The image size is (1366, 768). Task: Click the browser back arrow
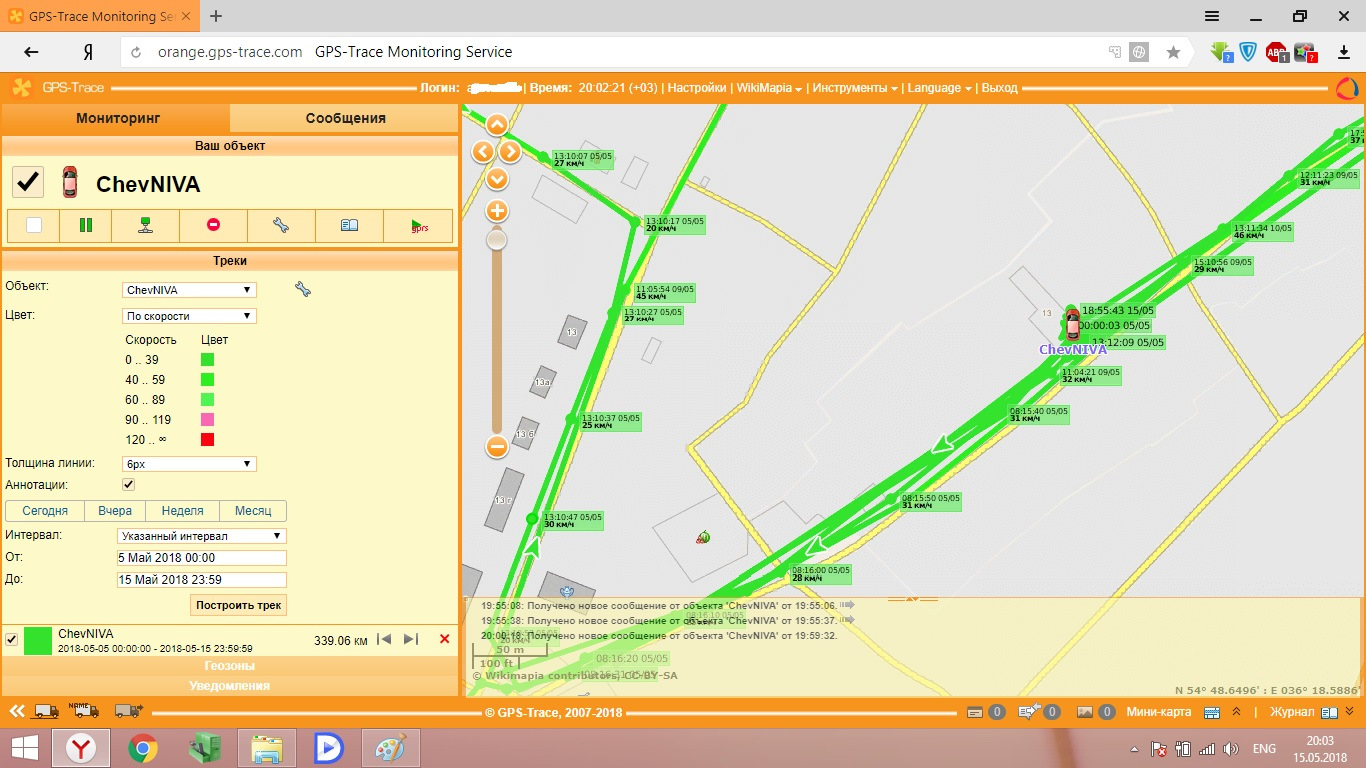tap(32, 52)
